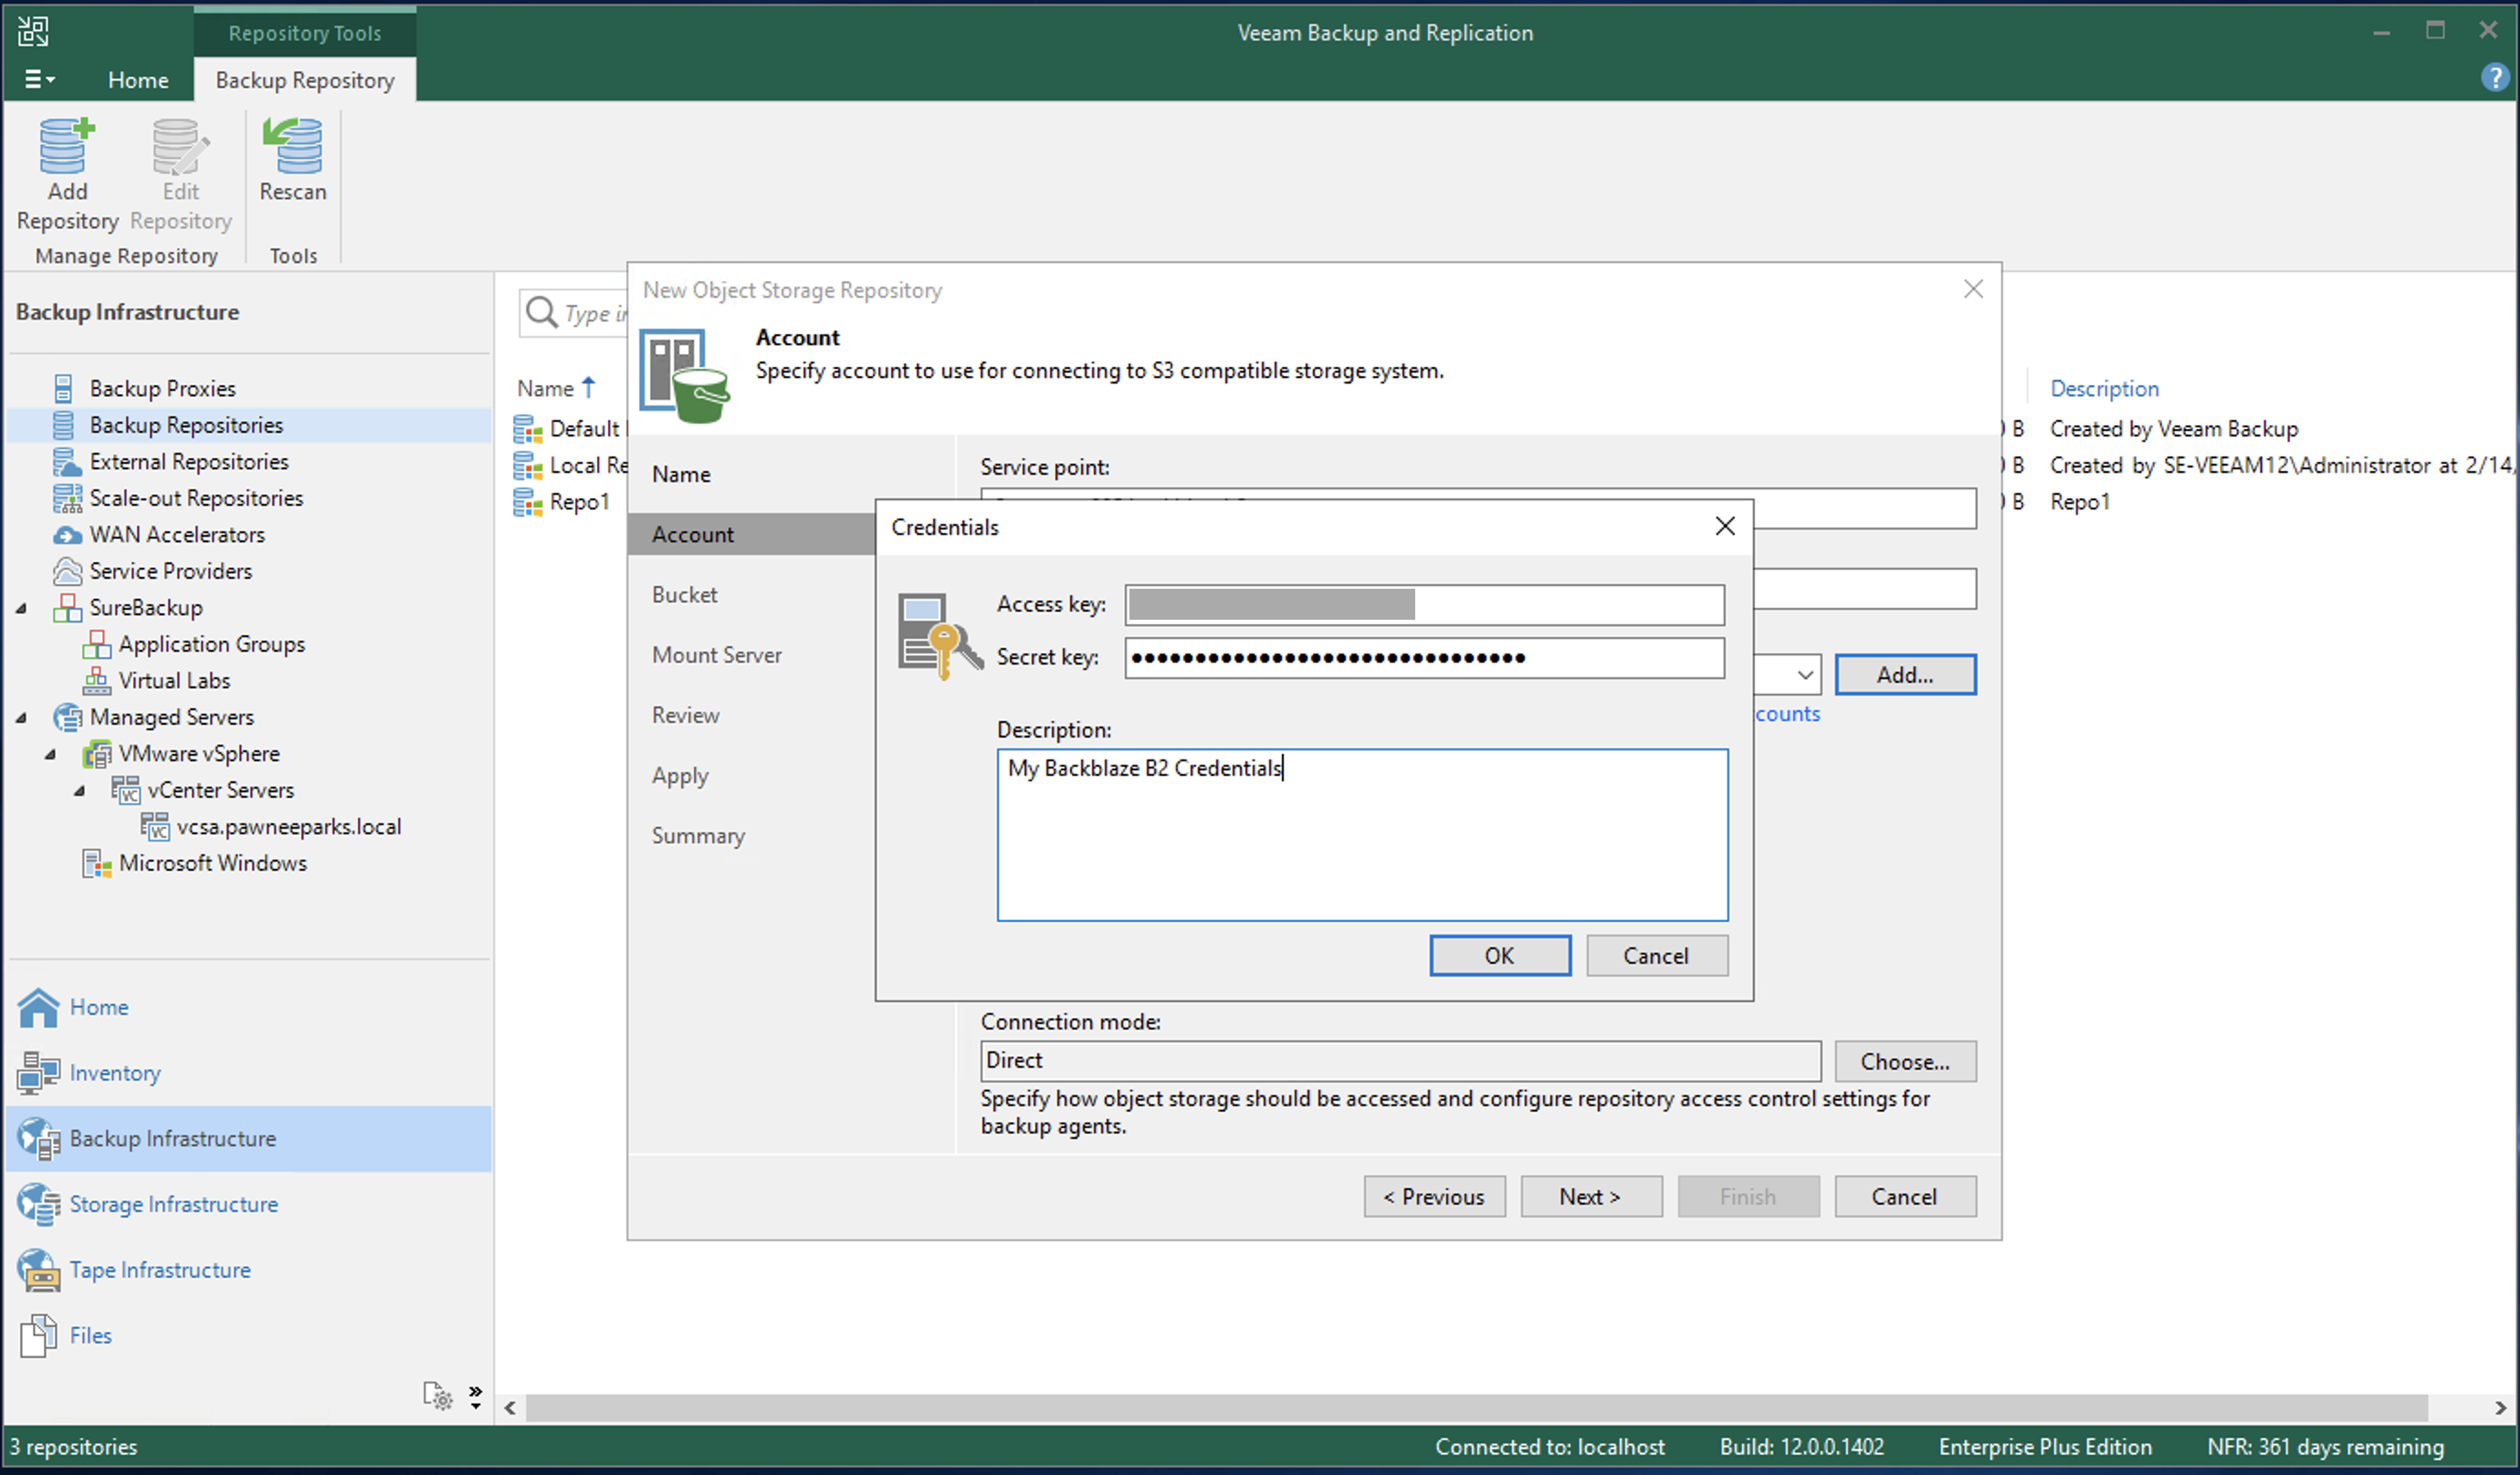Click the VMware vSphere icon
The height and width of the screenshot is (1475, 2520).
(96, 754)
